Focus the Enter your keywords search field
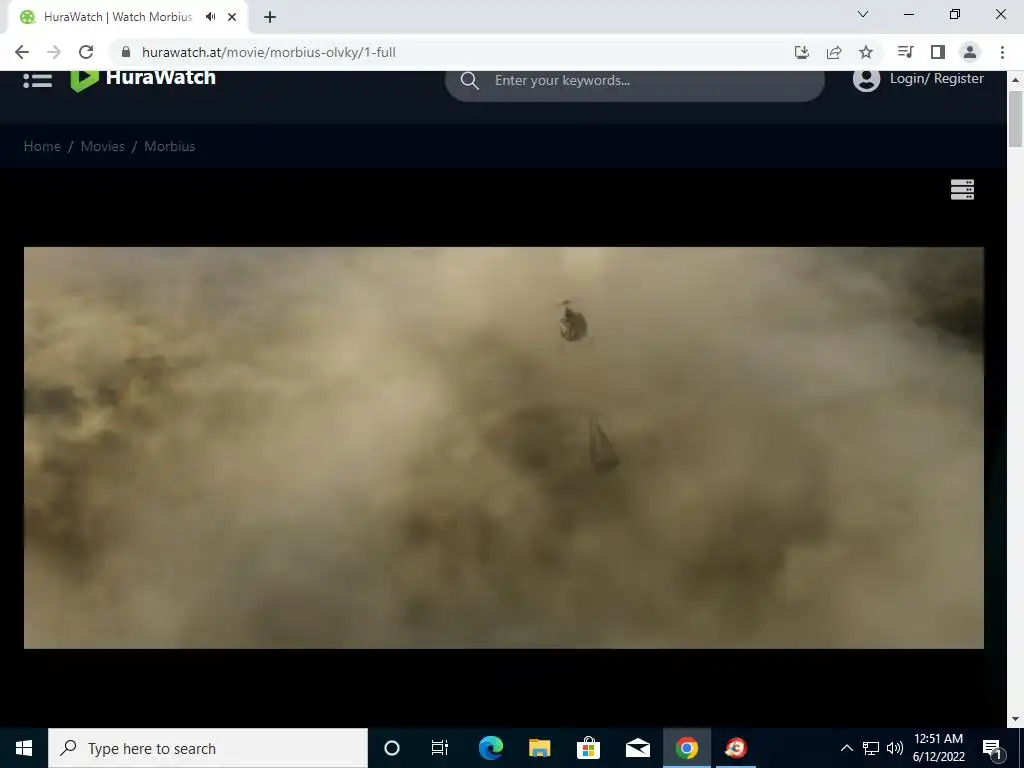Screen dimensions: 1024x768 click(x=634, y=82)
